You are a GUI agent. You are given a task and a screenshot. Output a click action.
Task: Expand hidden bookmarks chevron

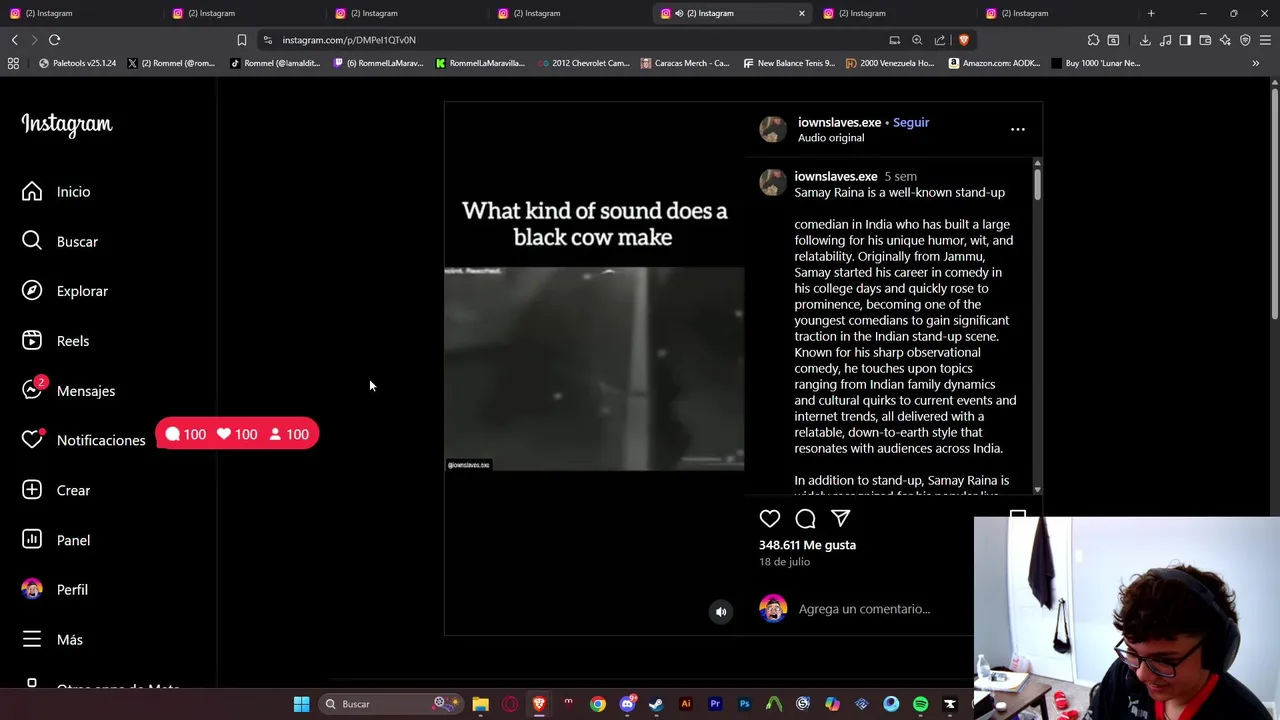[x=1255, y=63]
